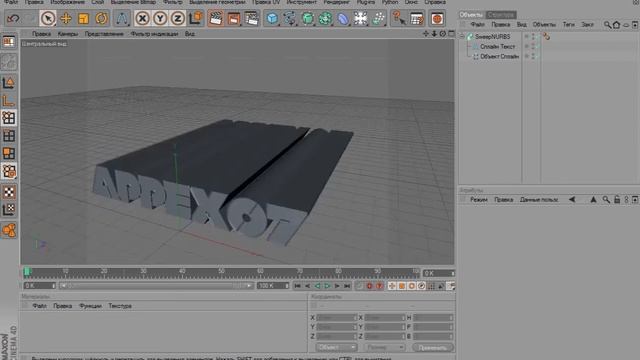Toggle SweepNURBS visibility dots
The width and height of the screenshot is (640, 360).
click(x=532, y=37)
